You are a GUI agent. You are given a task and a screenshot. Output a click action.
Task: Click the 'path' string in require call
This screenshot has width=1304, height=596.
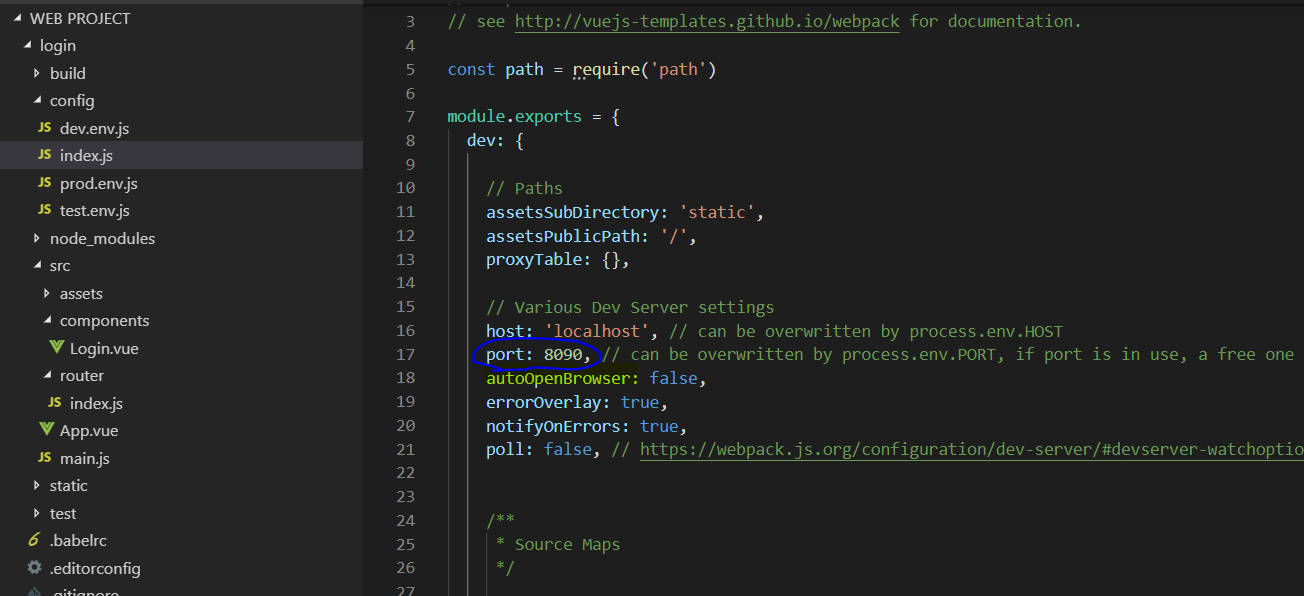[678, 69]
